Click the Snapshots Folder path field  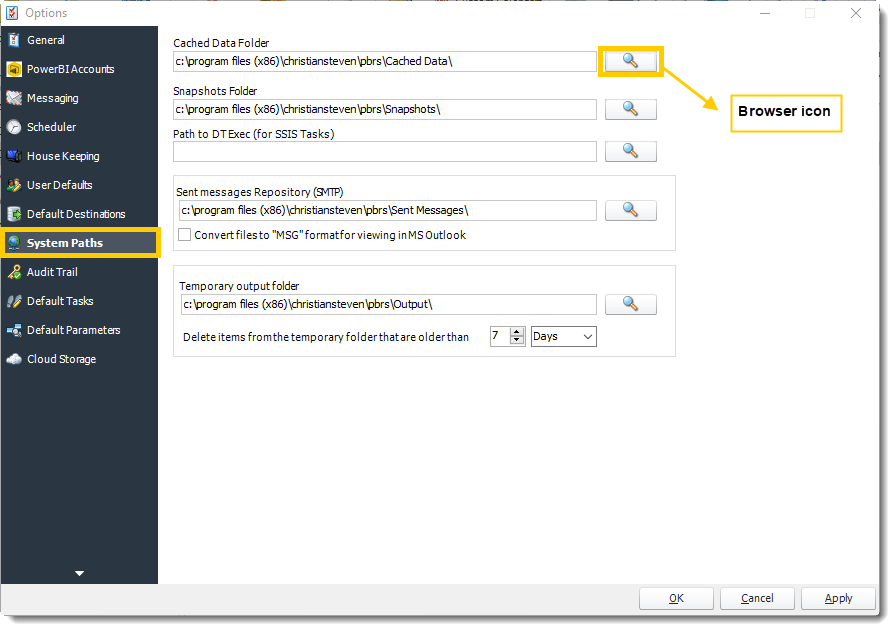click(385, 109)
